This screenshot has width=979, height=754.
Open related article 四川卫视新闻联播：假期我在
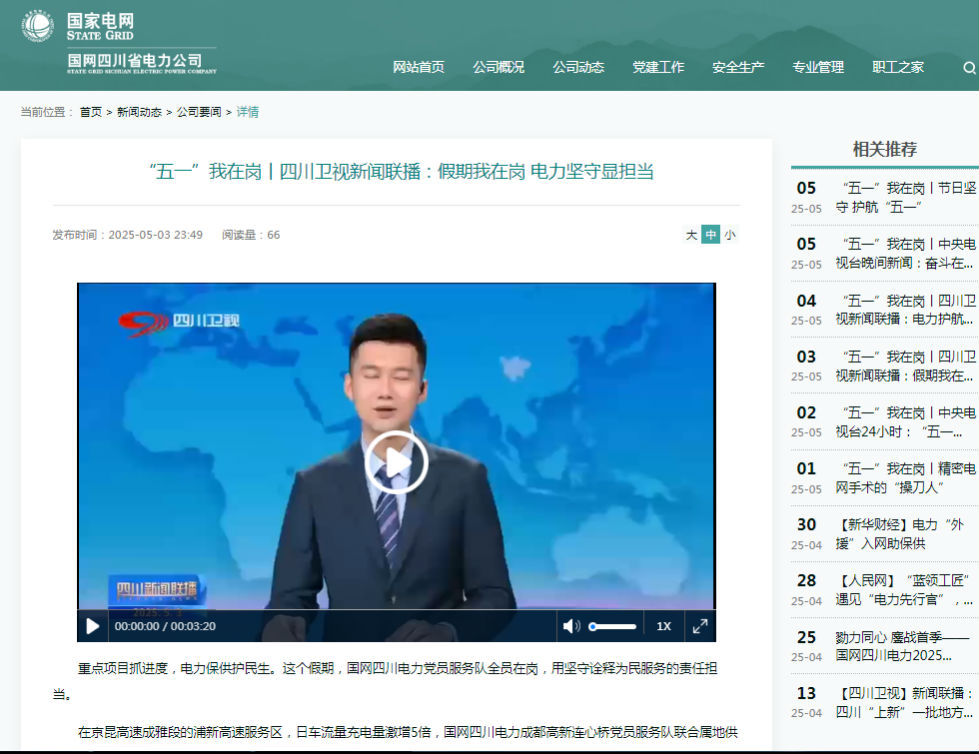point(906,366)
